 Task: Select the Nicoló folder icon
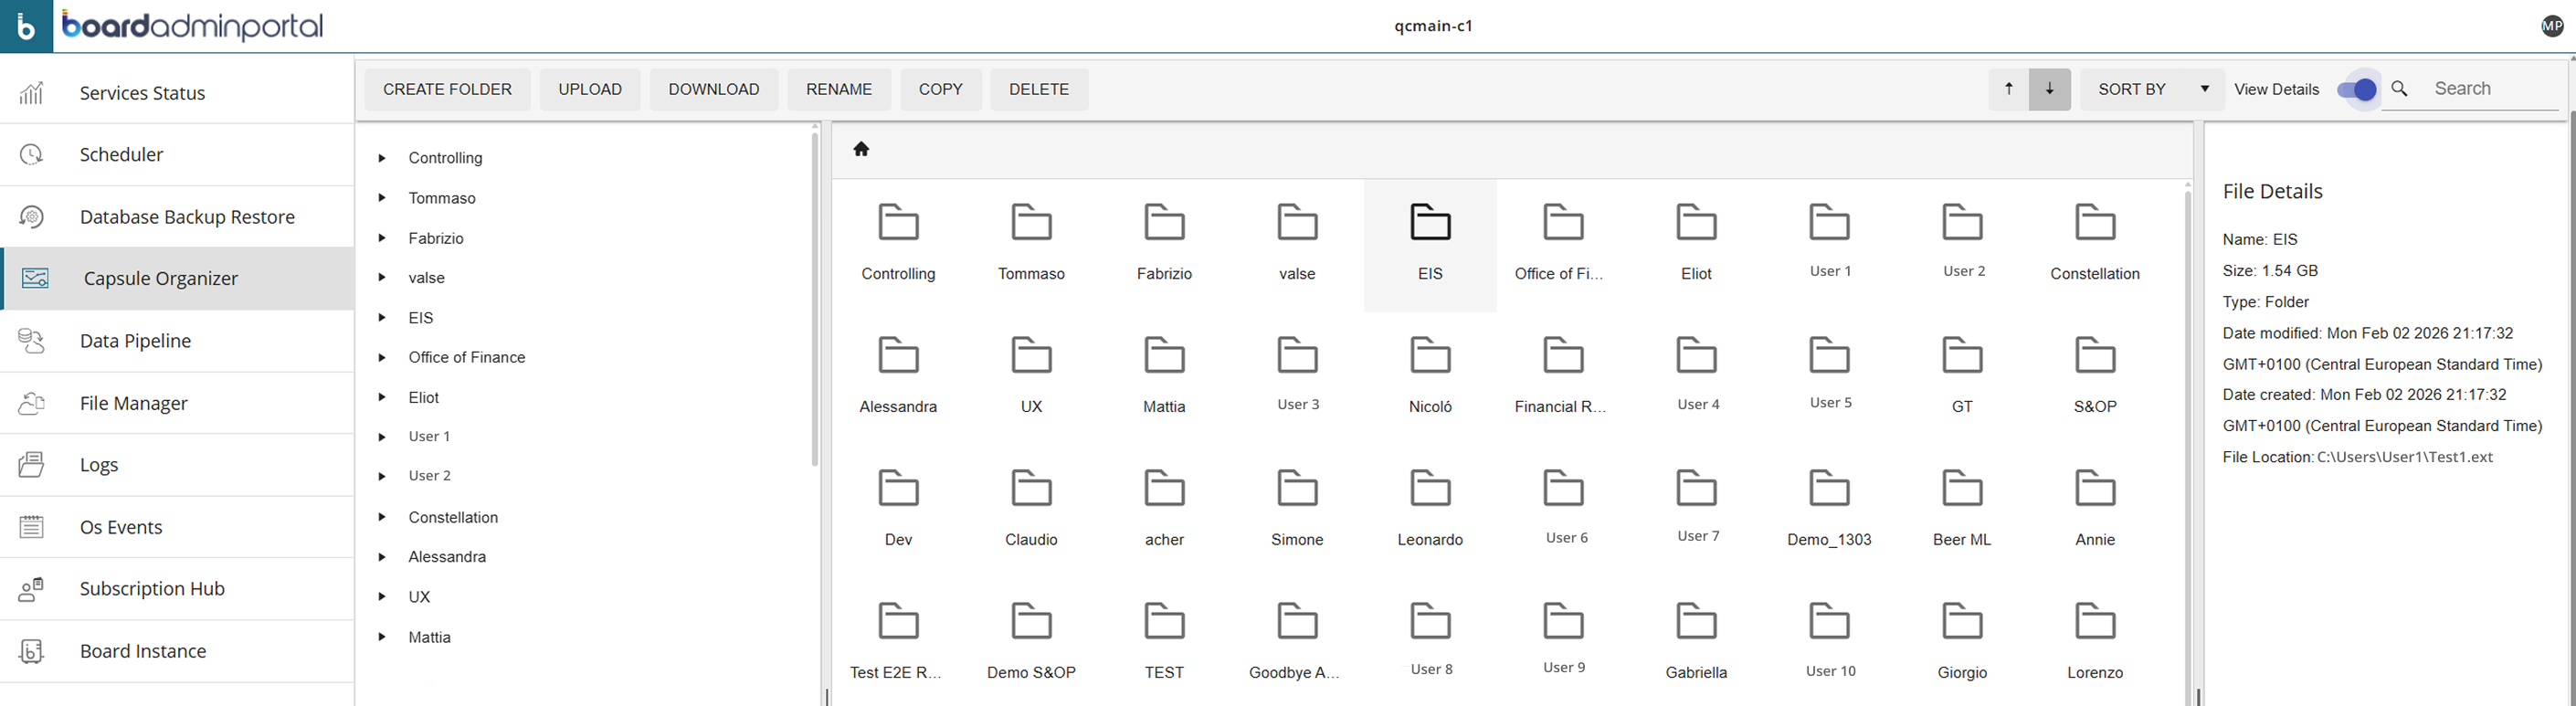click(x=1430, y=355)
